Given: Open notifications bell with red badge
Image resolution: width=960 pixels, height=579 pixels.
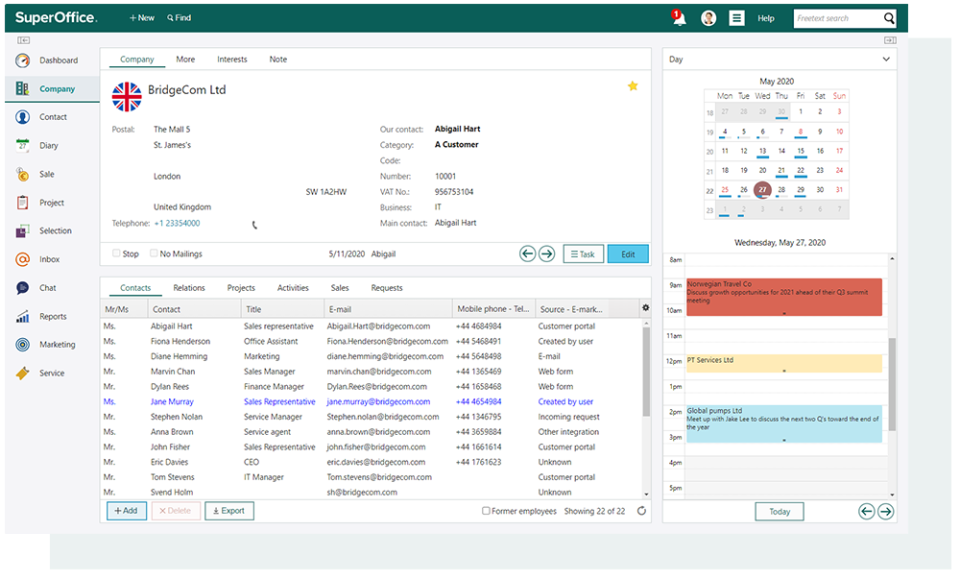Looking at the screenshot, I should tap(678, 18).
